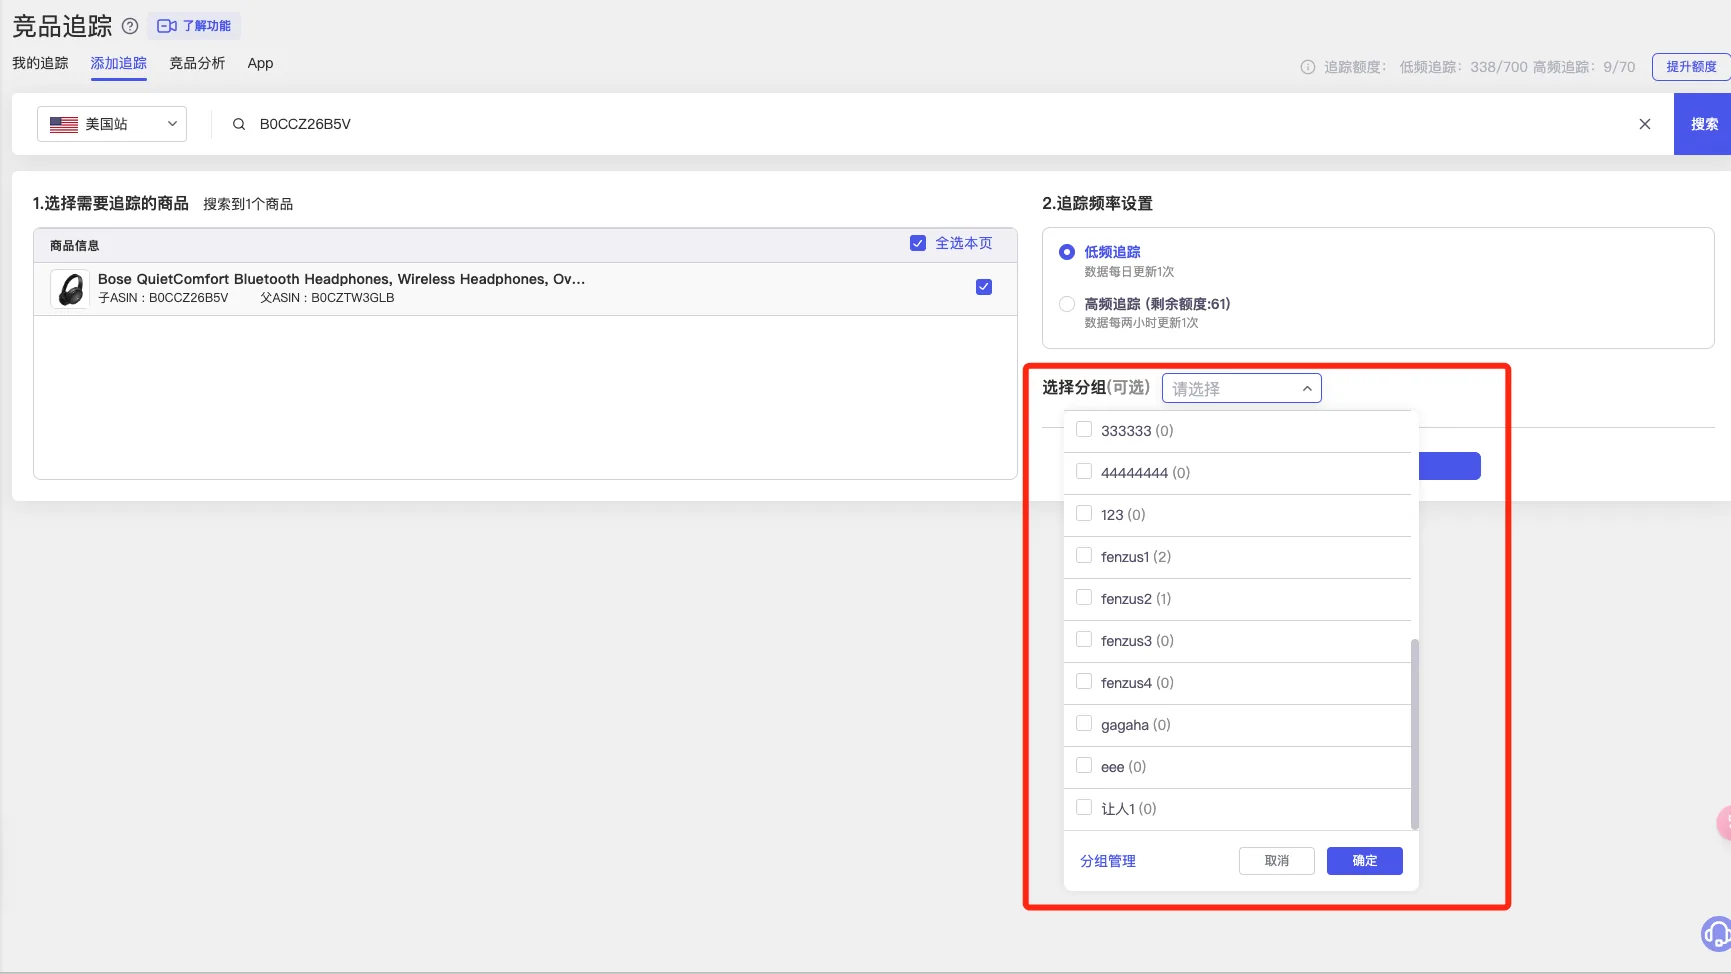1731x974 pixels.
Task: Select the 高频追踪 radio option
Action: (x=1067, y=304)
